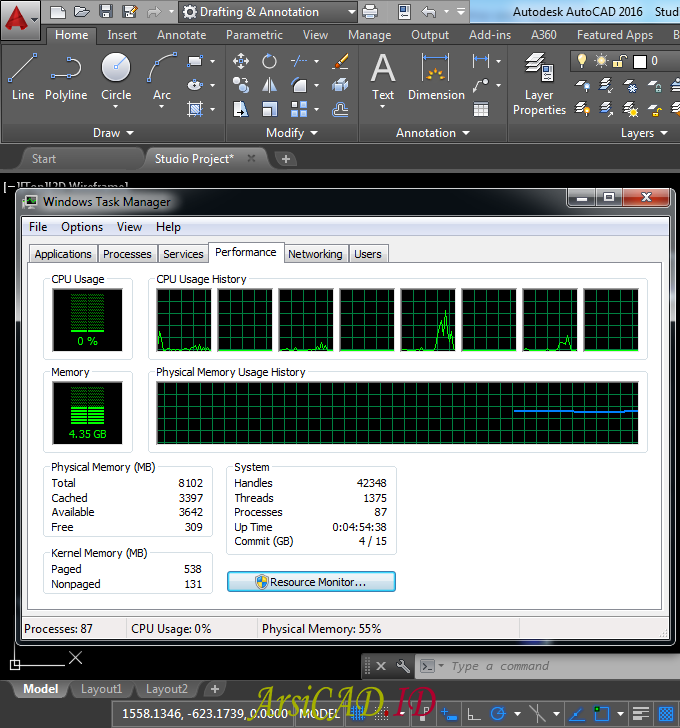Screen dimensions: 680x728
Task: Open the Text tool dropdown arrow
Action: coord(383,107)
